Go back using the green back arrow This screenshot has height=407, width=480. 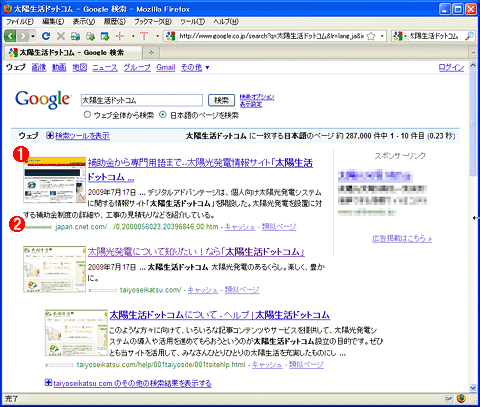click(10, 36)
